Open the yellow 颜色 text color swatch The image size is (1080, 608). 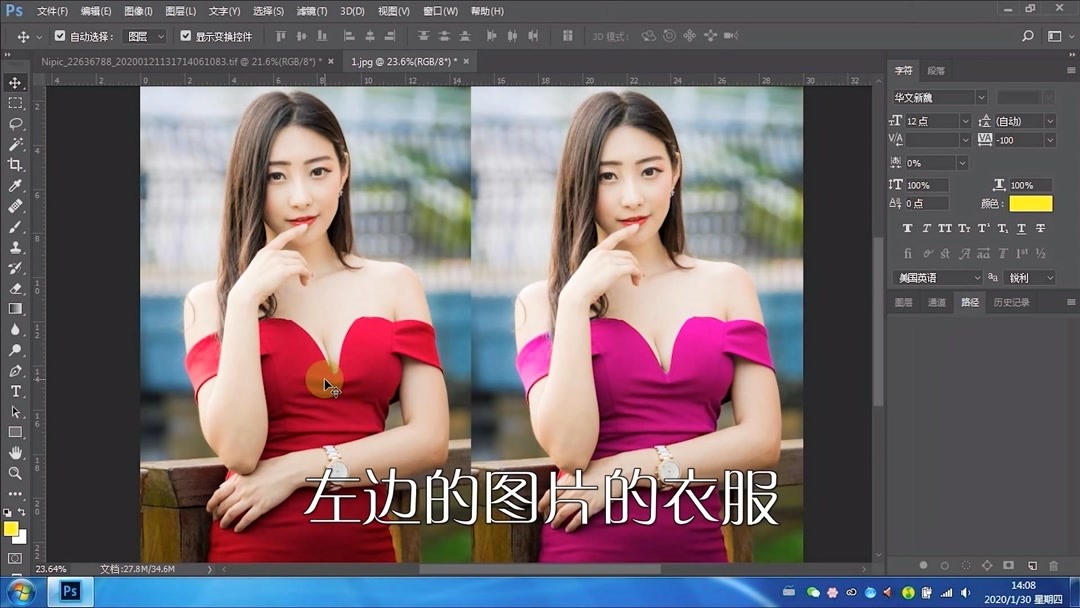tap(1031, 203)
